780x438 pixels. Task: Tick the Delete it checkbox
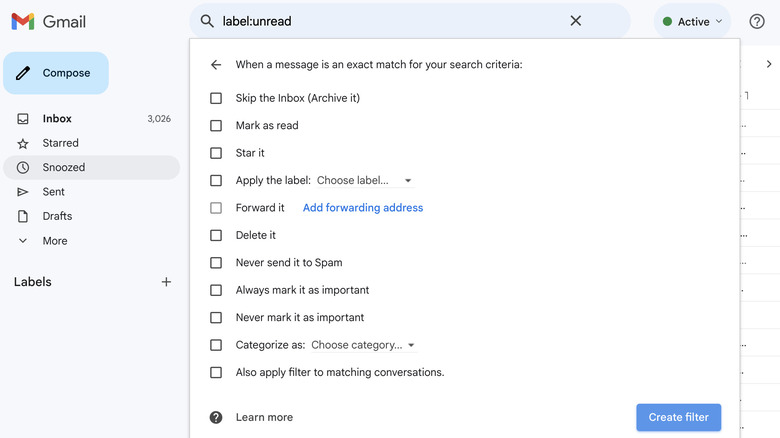tap(216, 235)
